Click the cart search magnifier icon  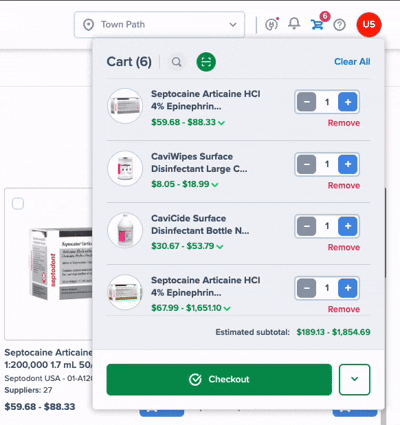pos(176,62)
